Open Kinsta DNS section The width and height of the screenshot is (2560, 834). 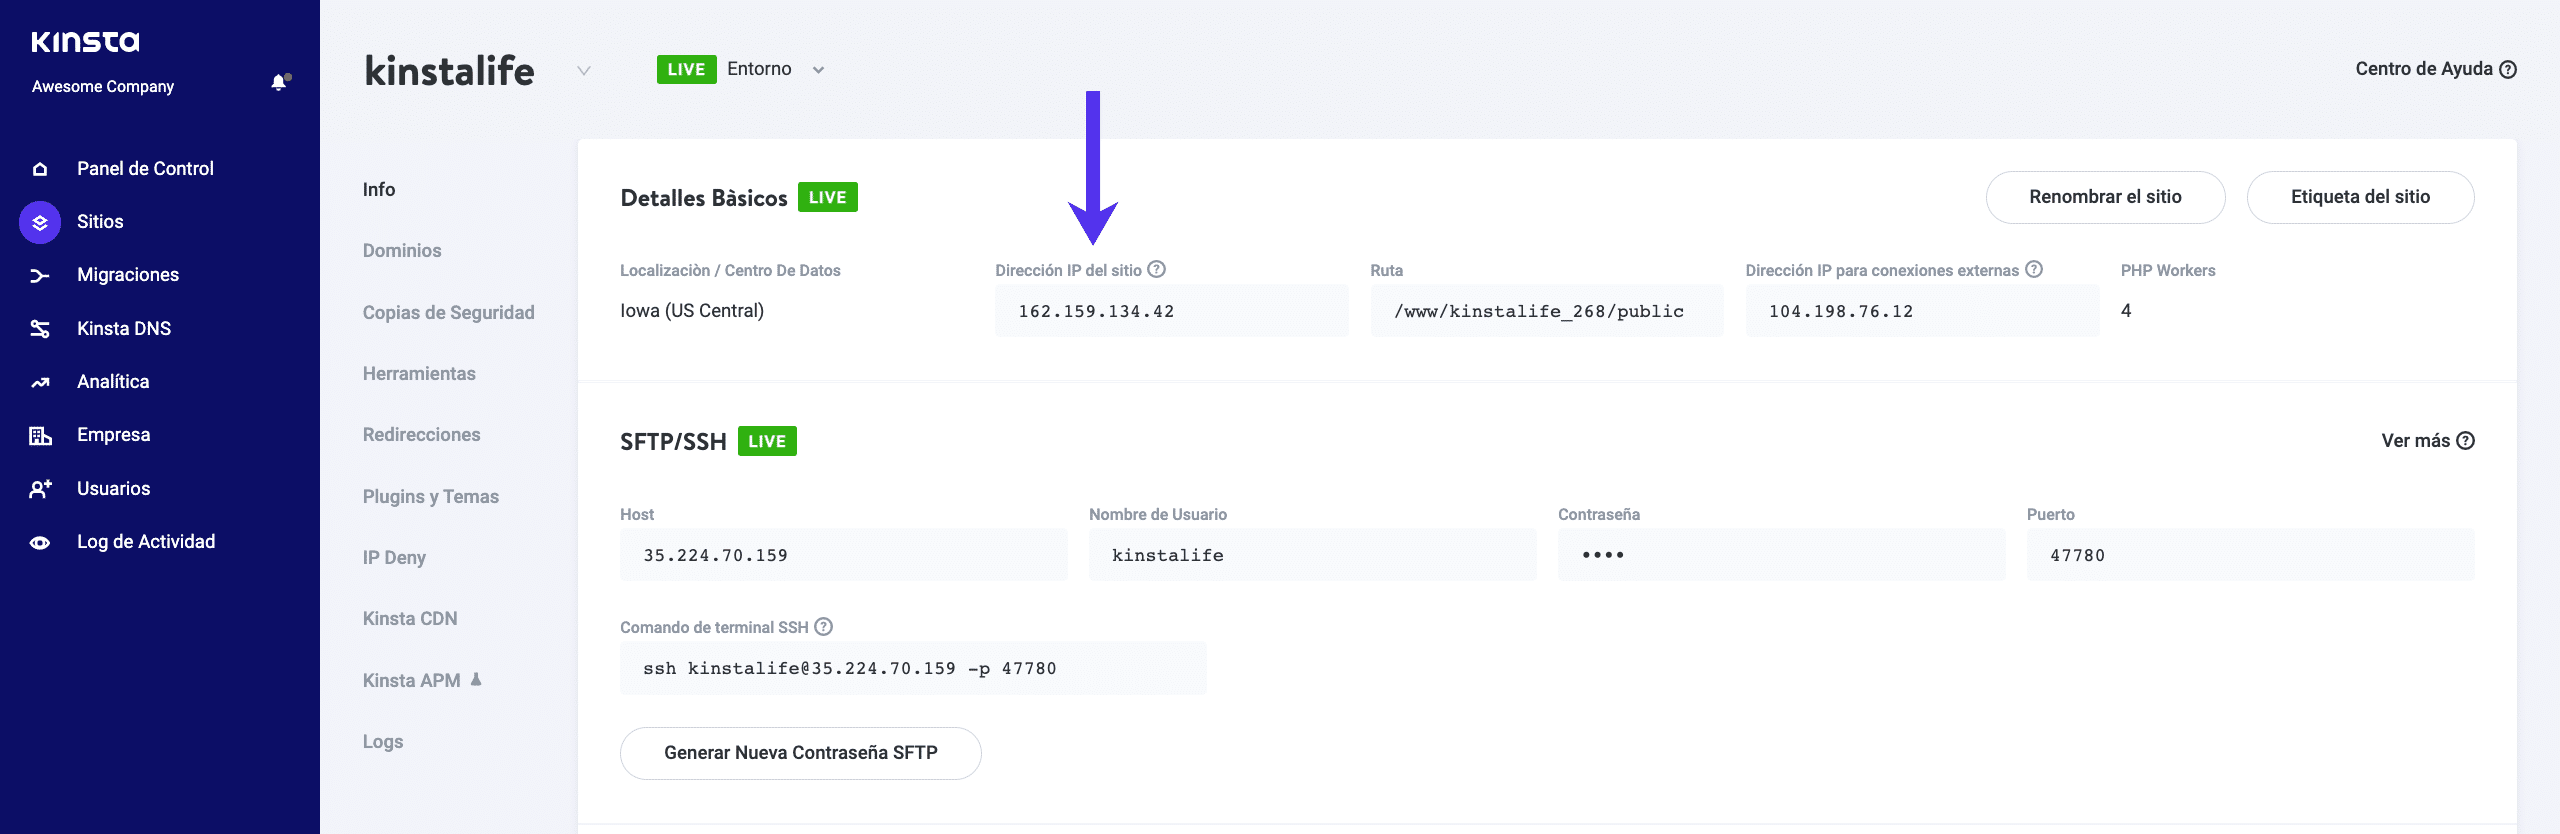pos(124,329)
